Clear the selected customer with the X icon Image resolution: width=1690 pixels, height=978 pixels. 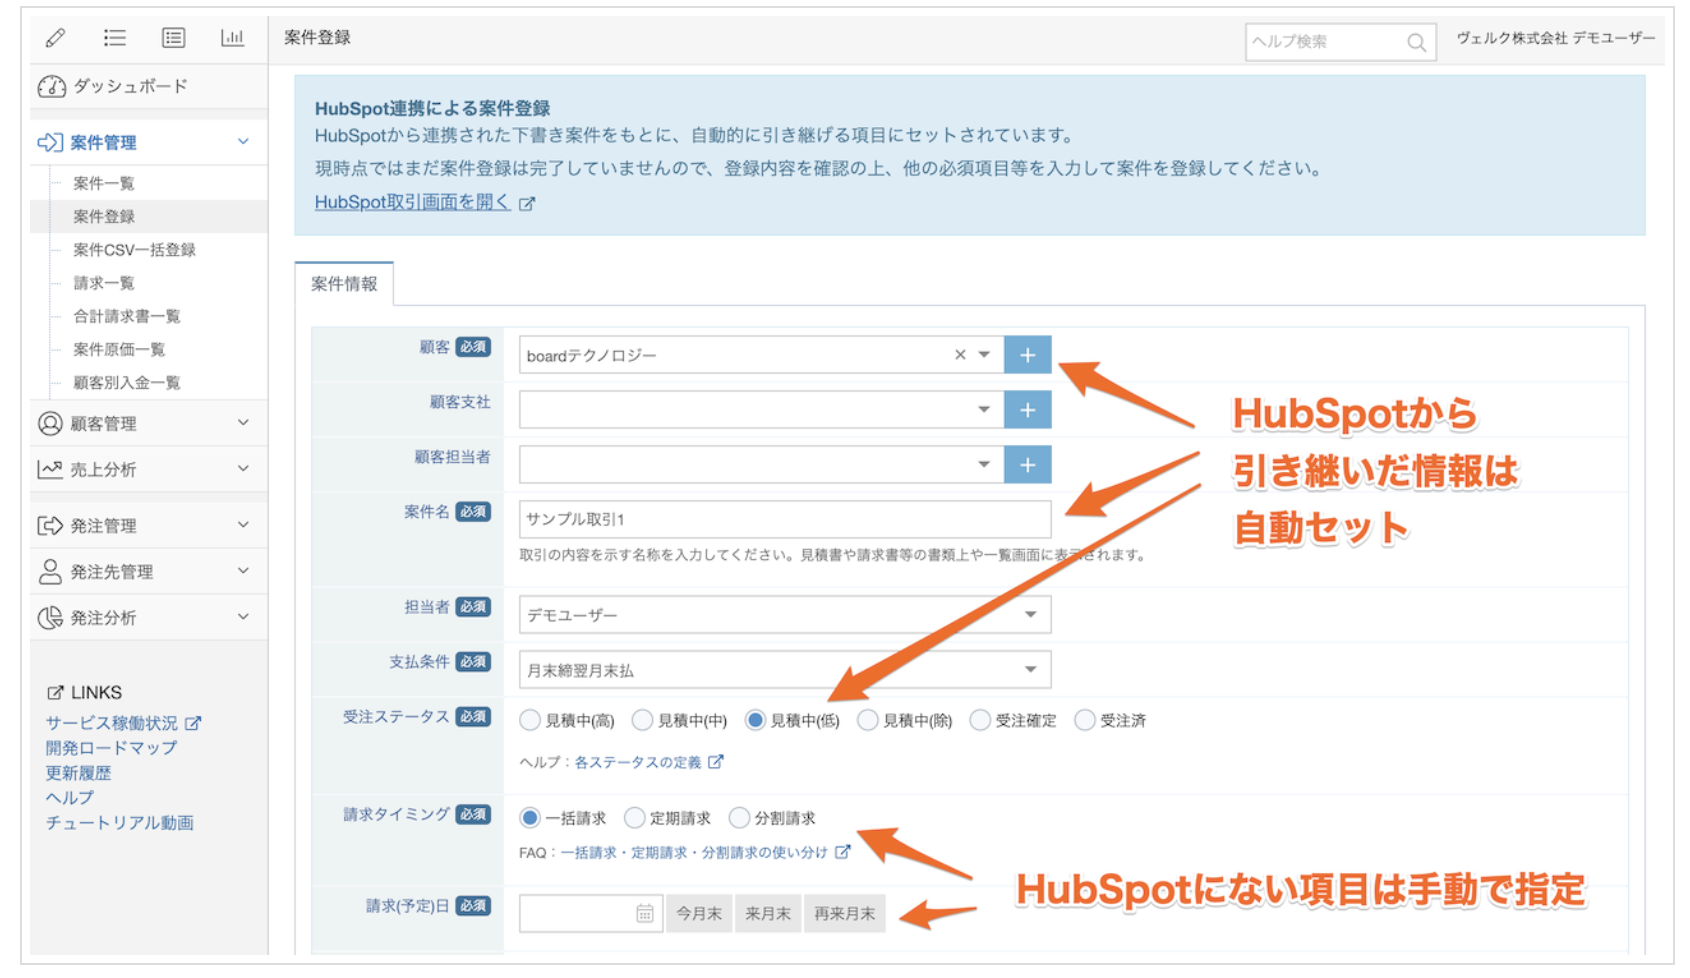pos(960,355)
